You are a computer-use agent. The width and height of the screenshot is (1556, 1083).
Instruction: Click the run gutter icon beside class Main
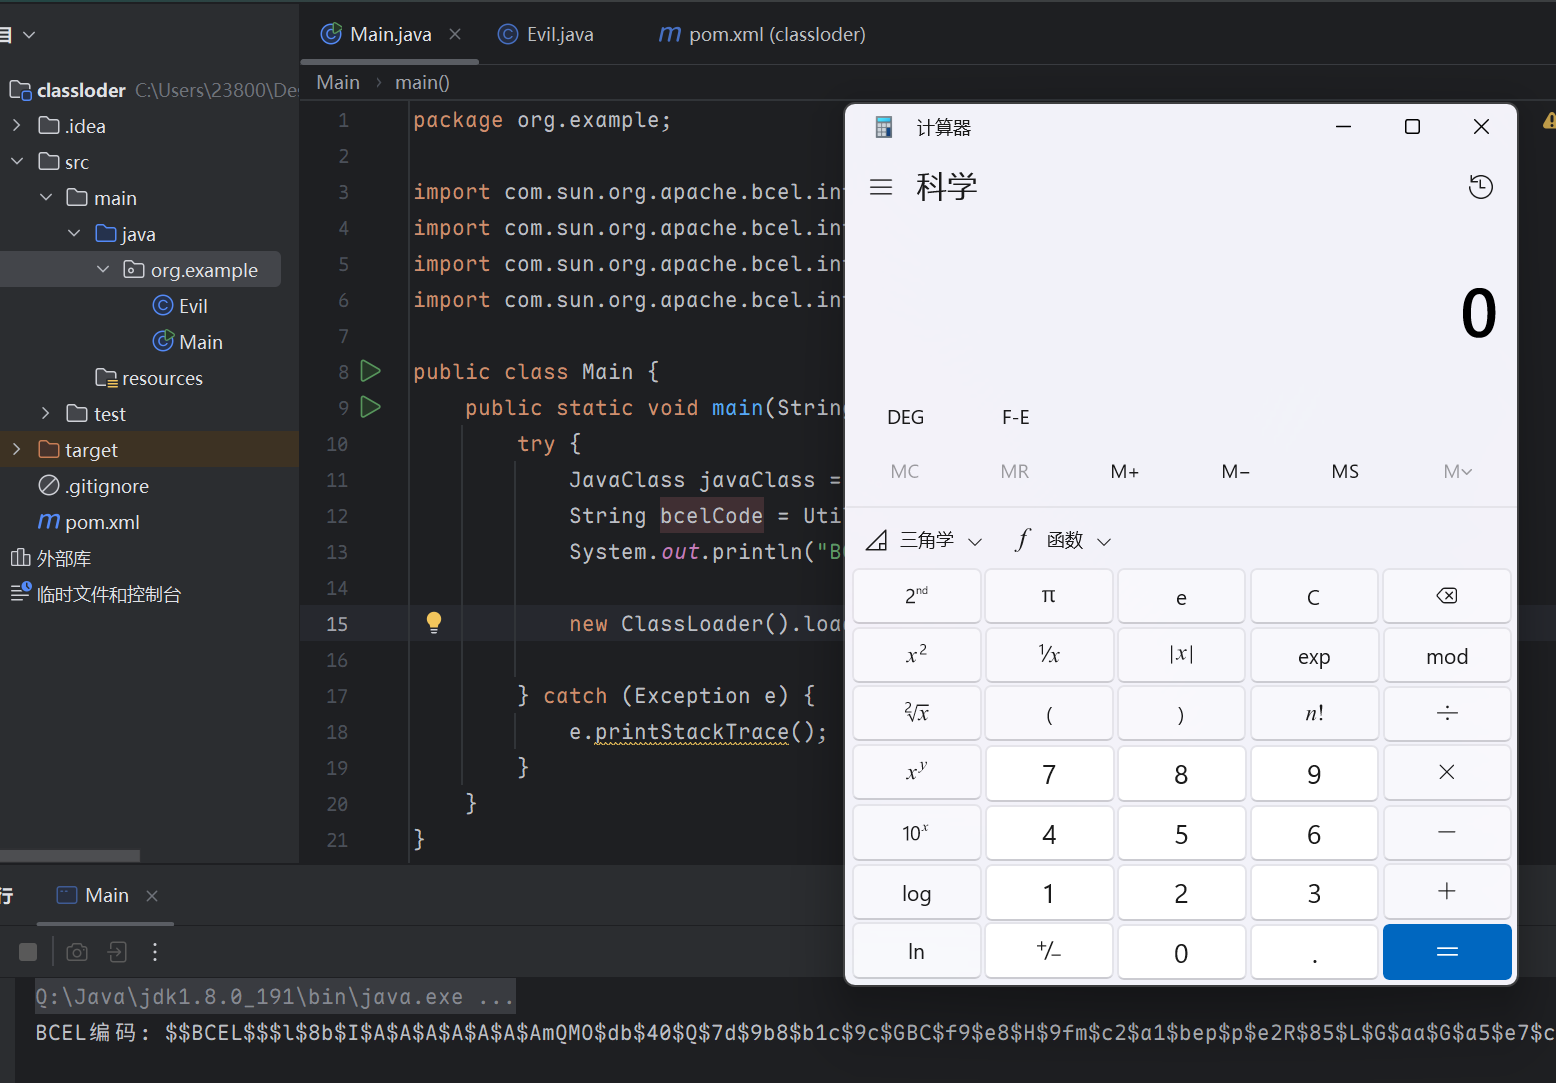[370, 371]
